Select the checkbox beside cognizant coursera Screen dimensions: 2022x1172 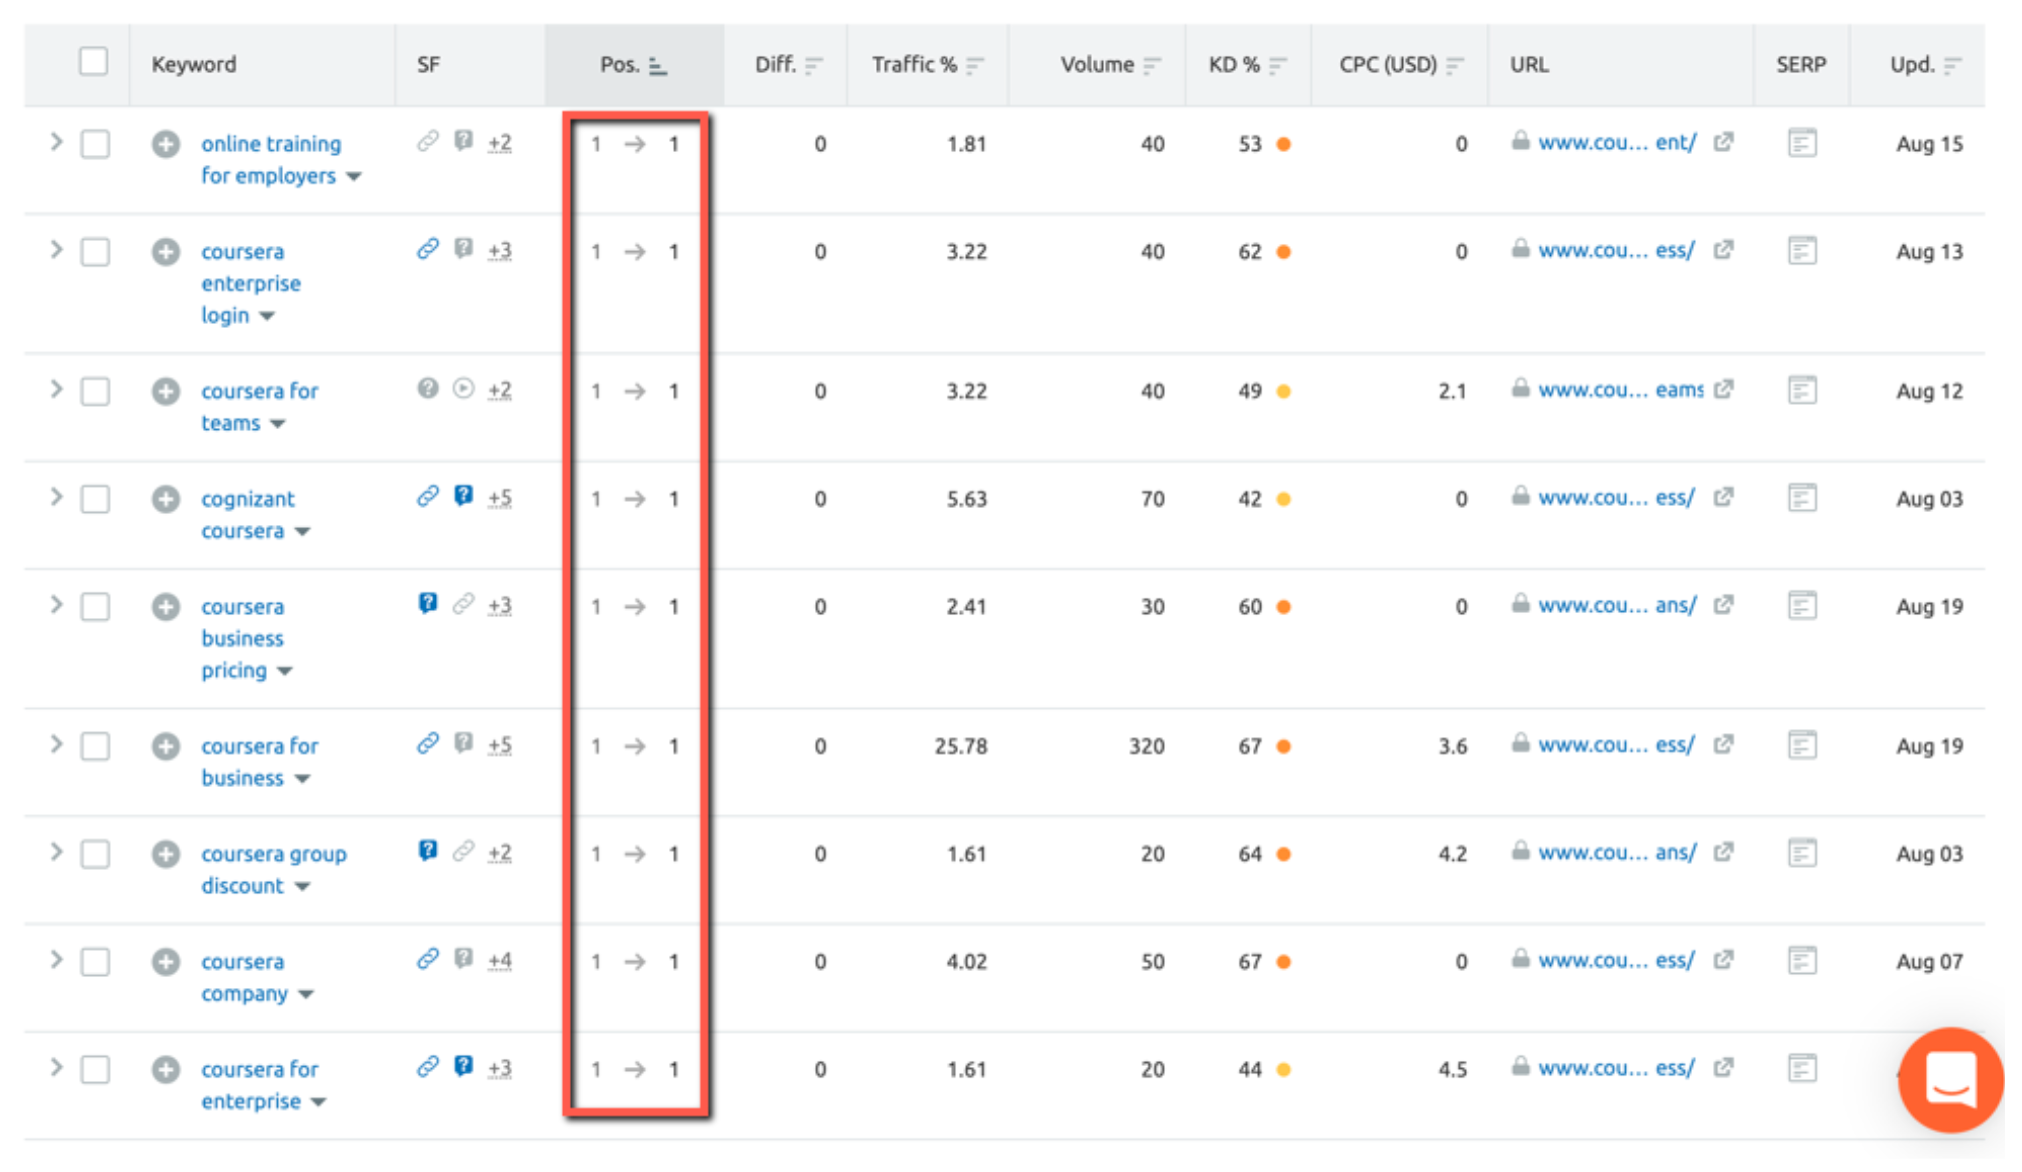pos(95,498)
